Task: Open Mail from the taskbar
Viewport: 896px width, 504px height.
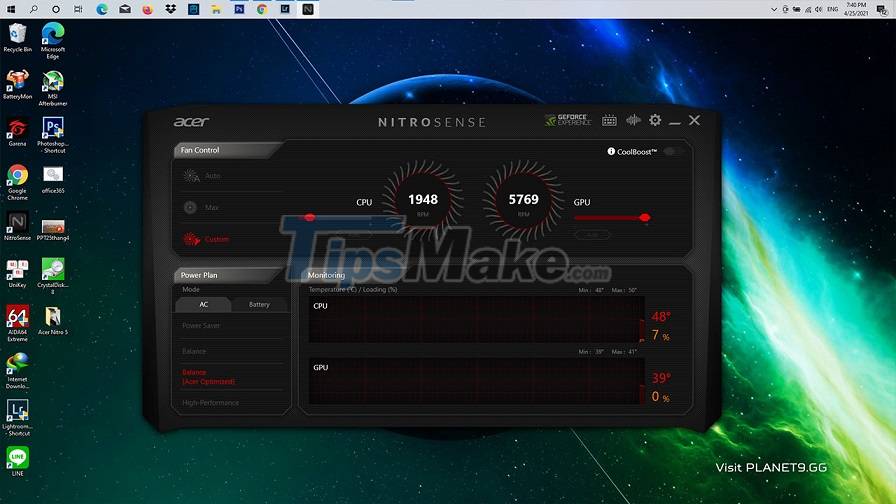Action: (x=125, y=9)
